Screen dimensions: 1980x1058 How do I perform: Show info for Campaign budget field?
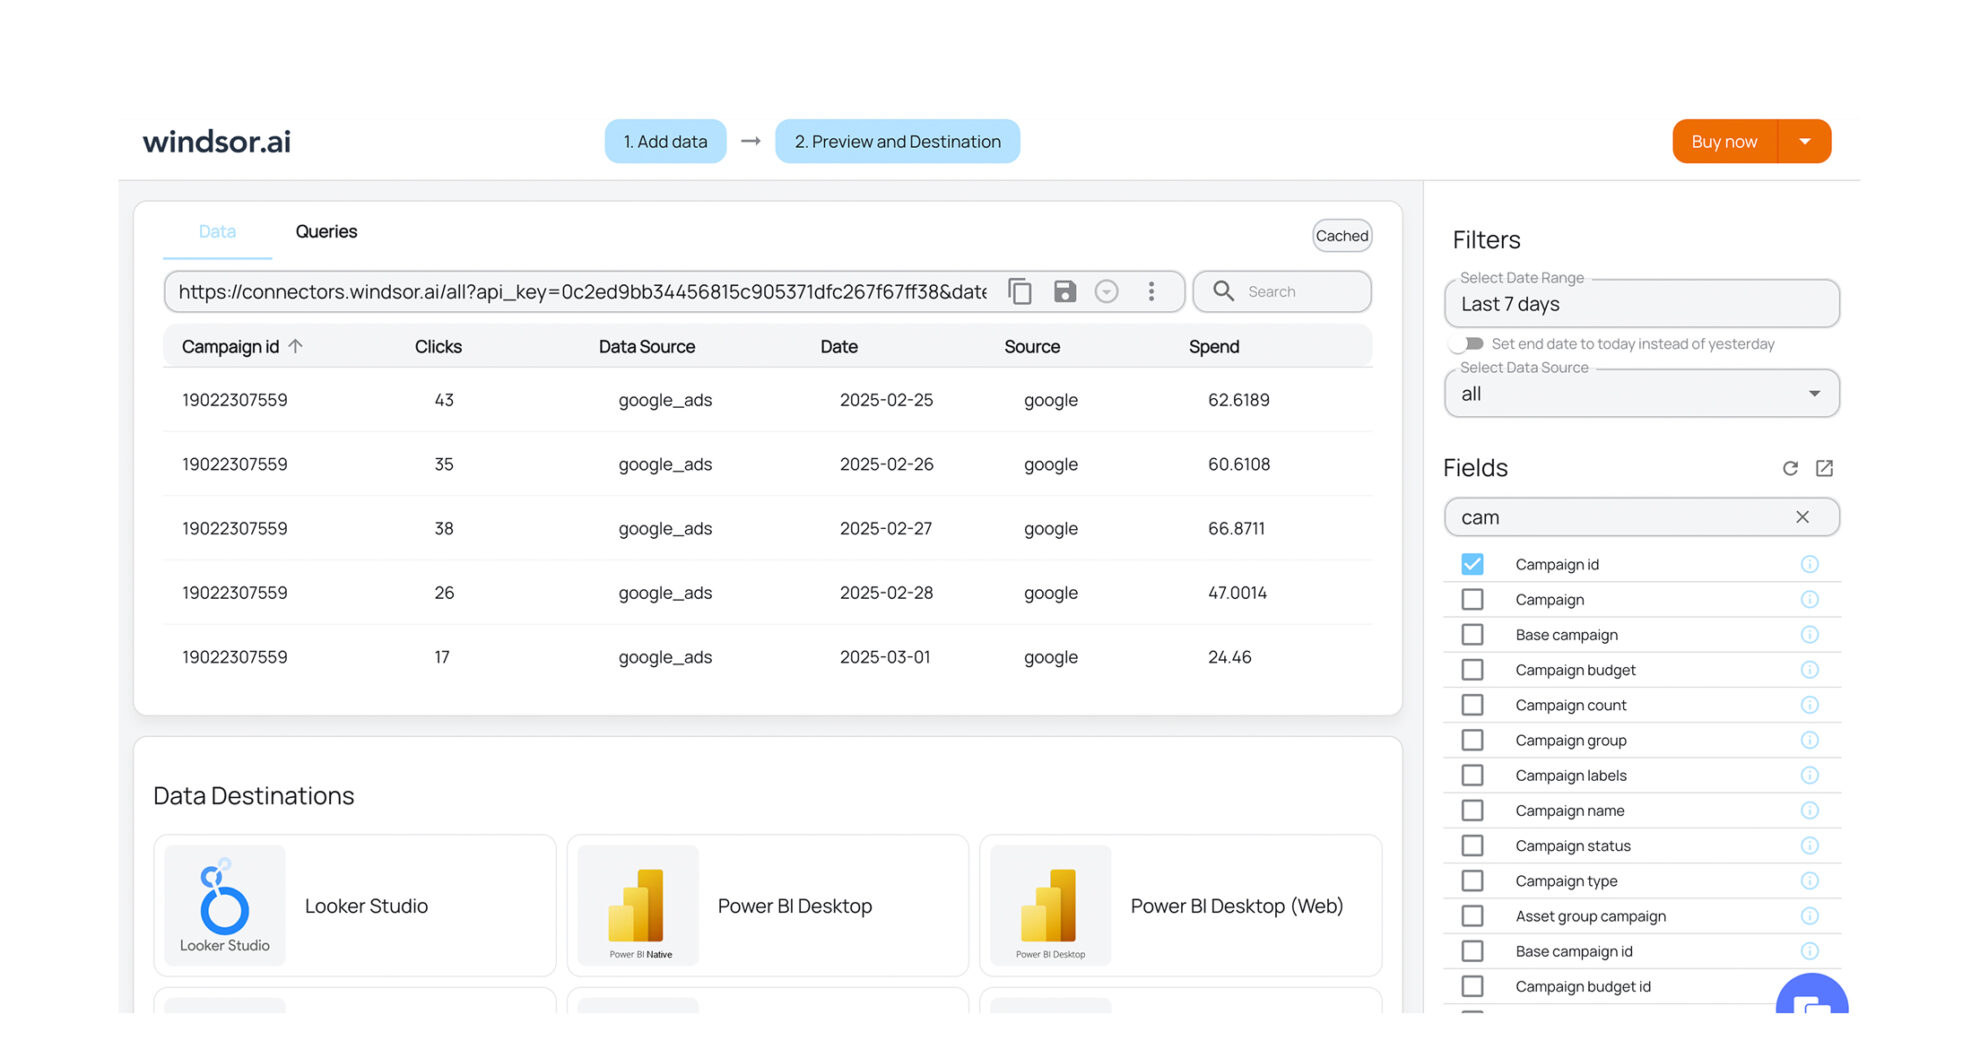click(1809, 670)
